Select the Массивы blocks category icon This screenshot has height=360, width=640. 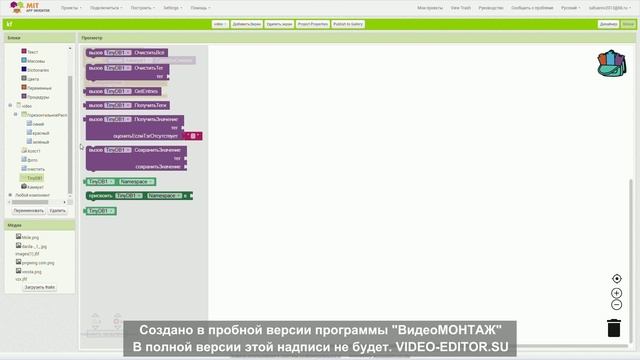(x=24, y=60)
